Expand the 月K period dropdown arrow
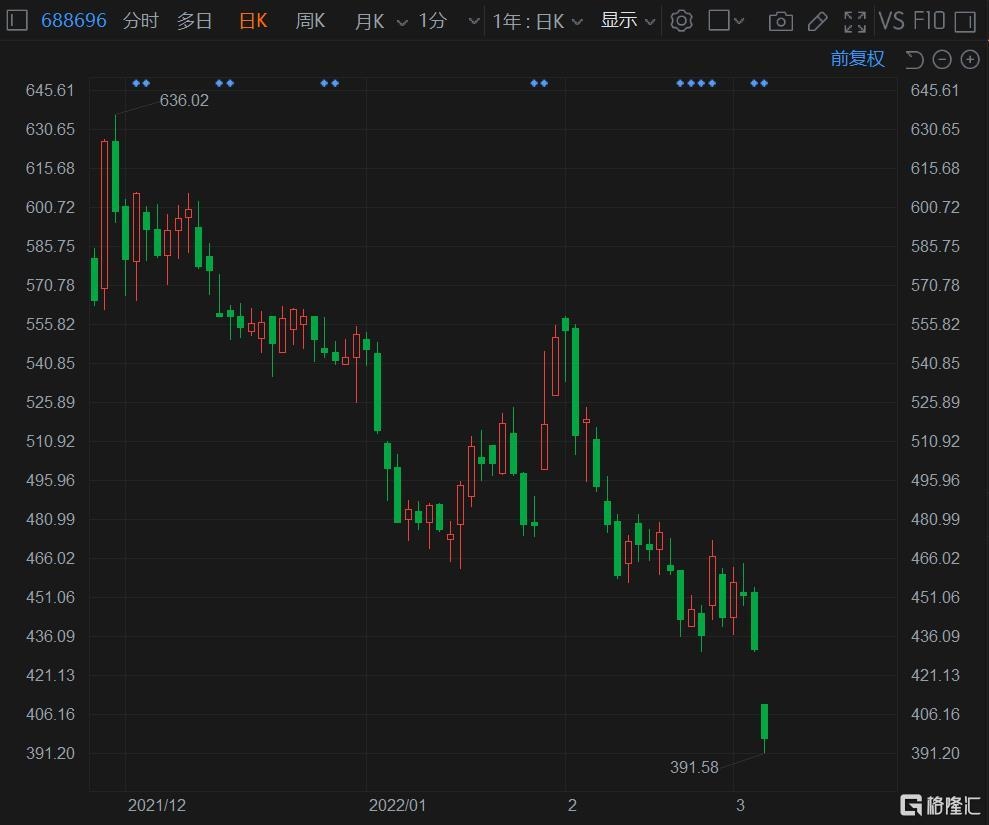 pos(402,22)
